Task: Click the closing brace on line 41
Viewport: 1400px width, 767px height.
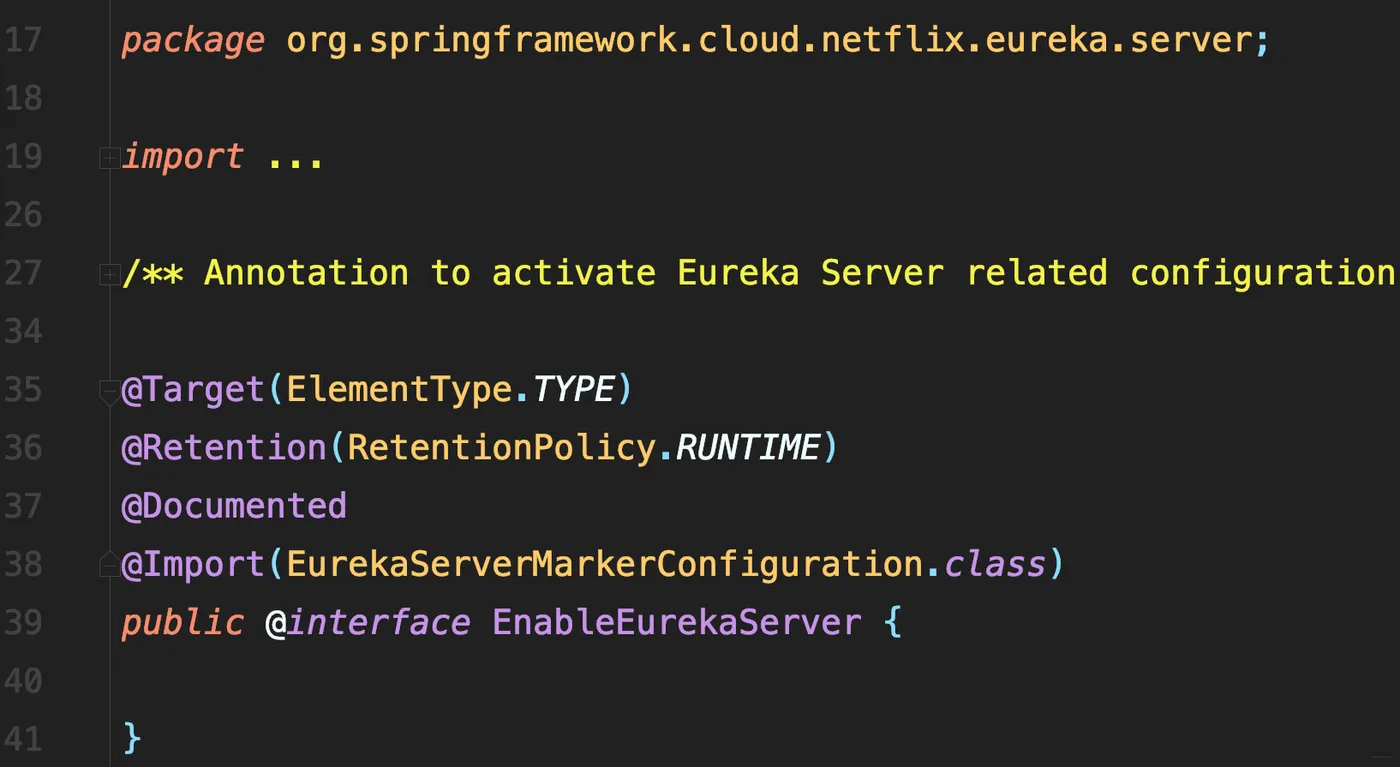Action: tap(132, 739)
